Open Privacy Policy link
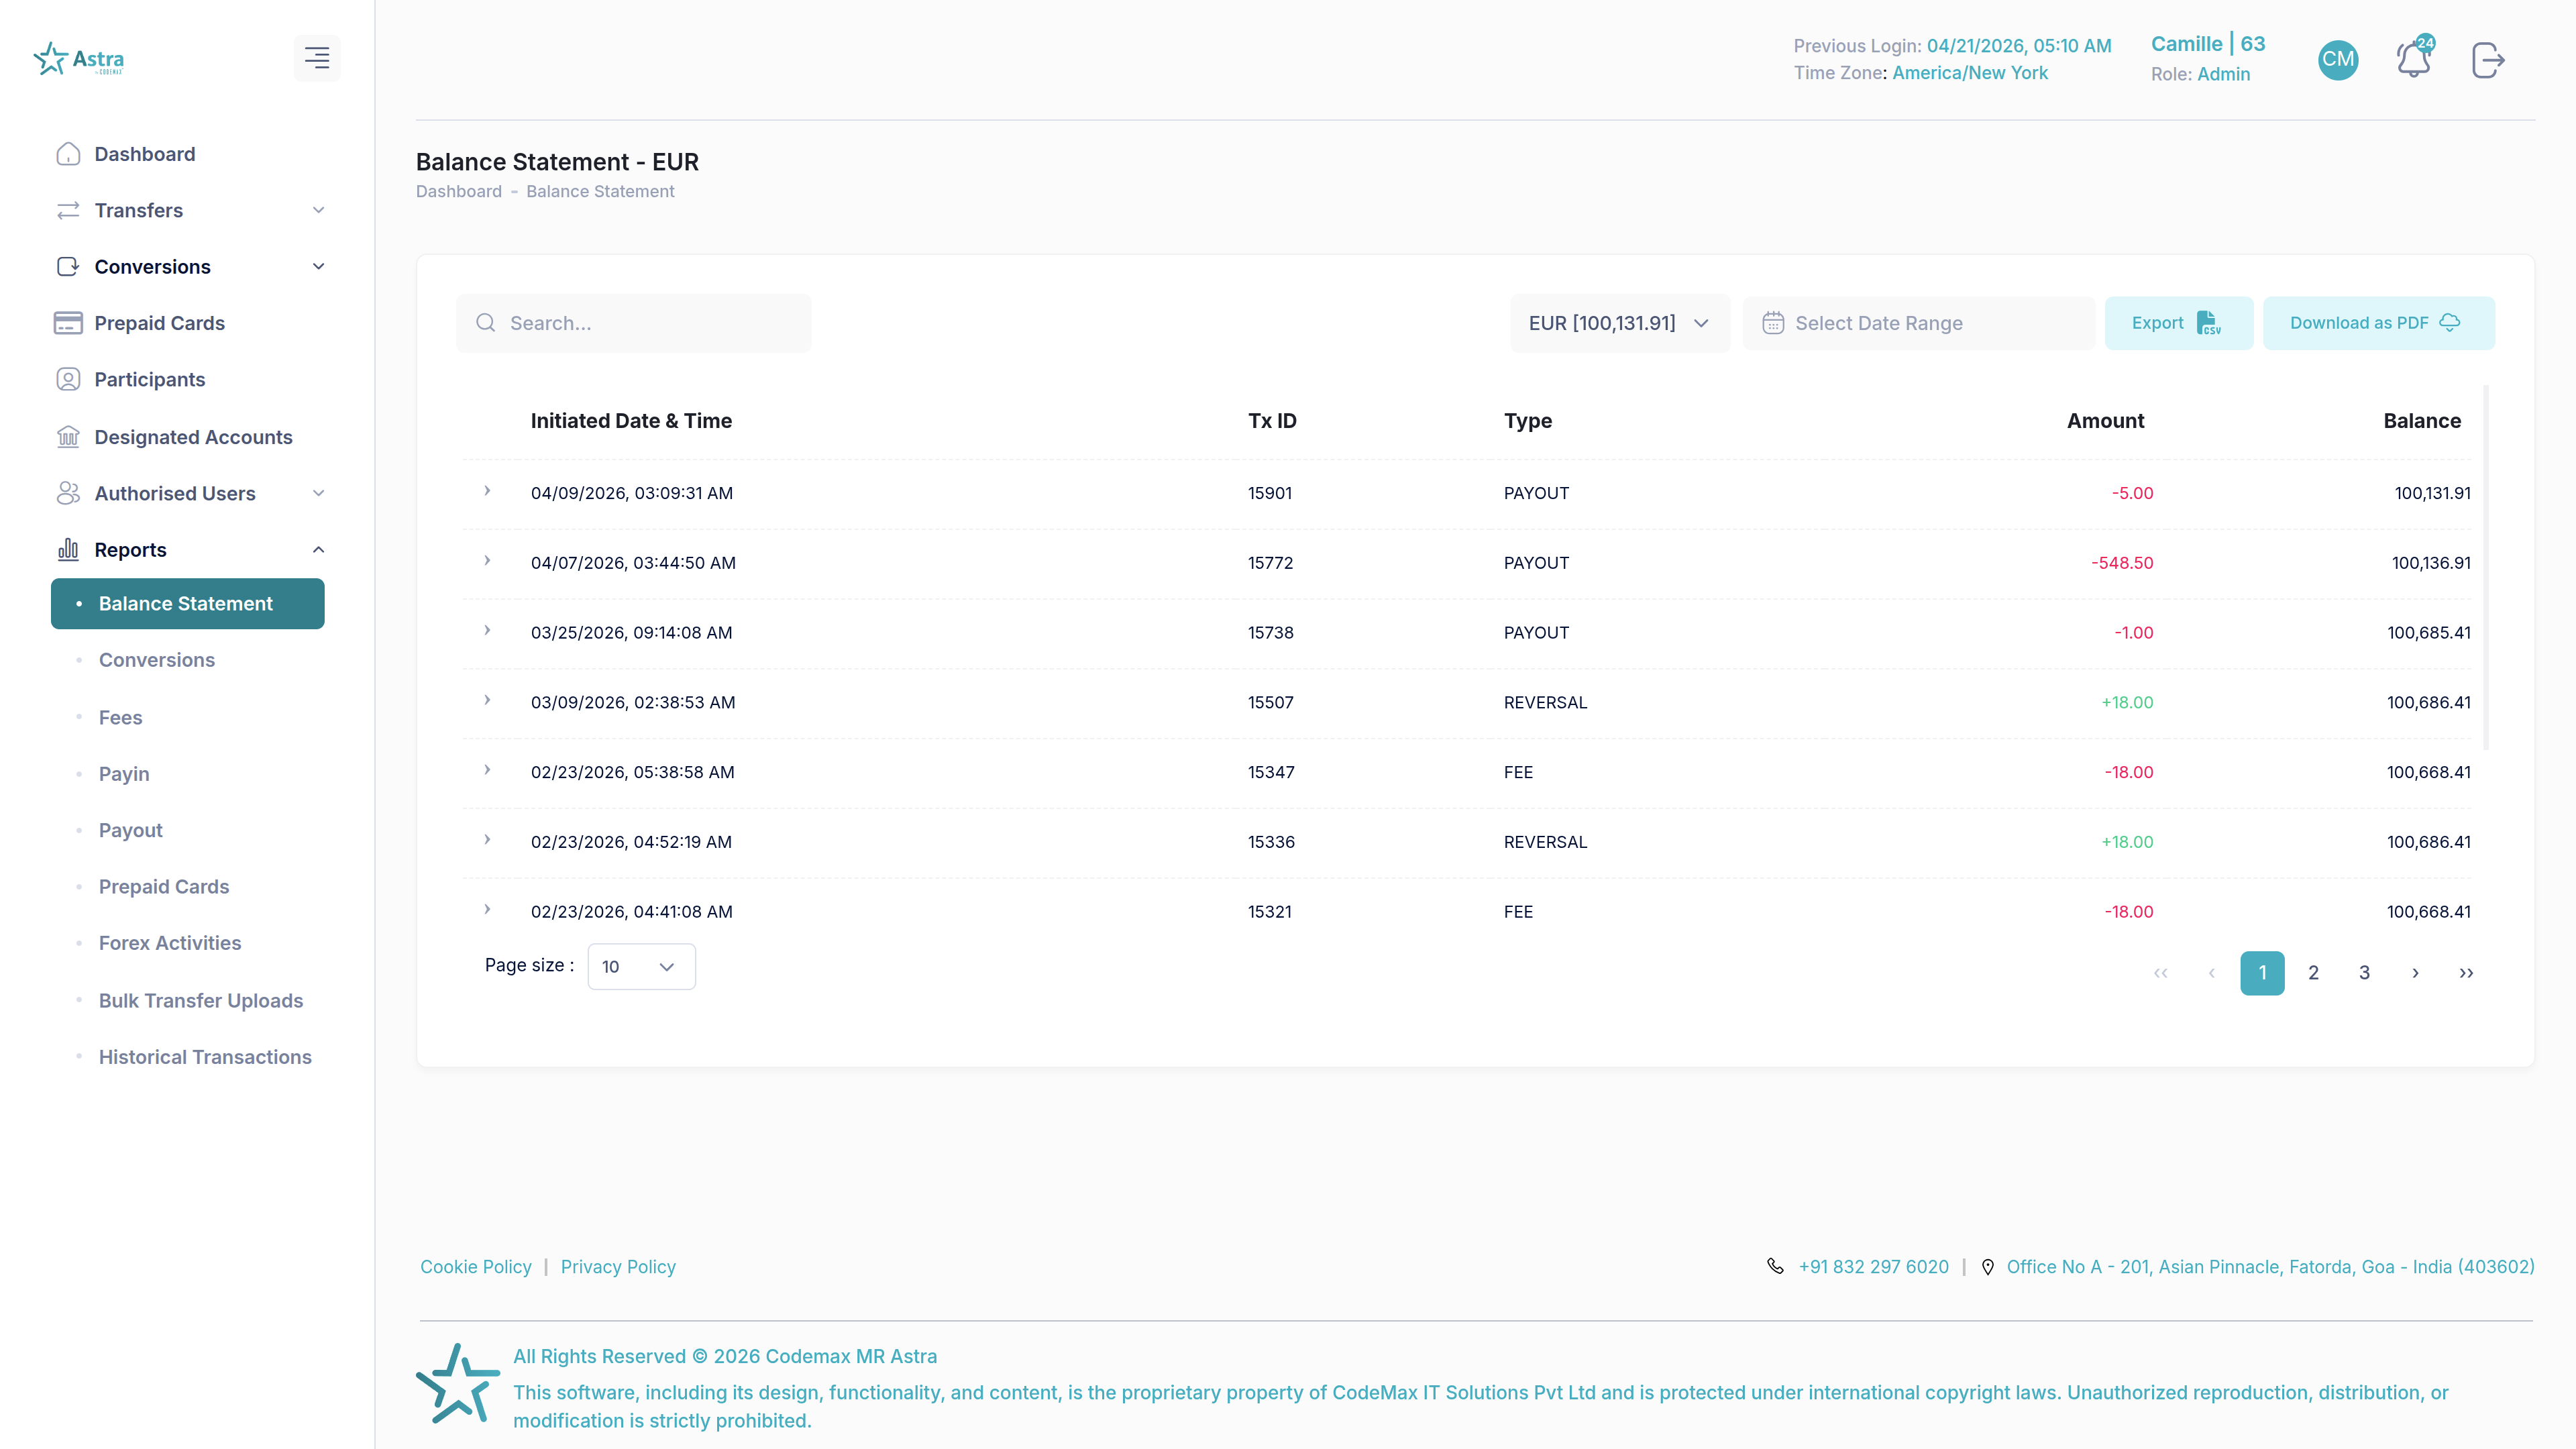The height and width of the screenshot is (1449, 2576). click(x=618, y=1267)
